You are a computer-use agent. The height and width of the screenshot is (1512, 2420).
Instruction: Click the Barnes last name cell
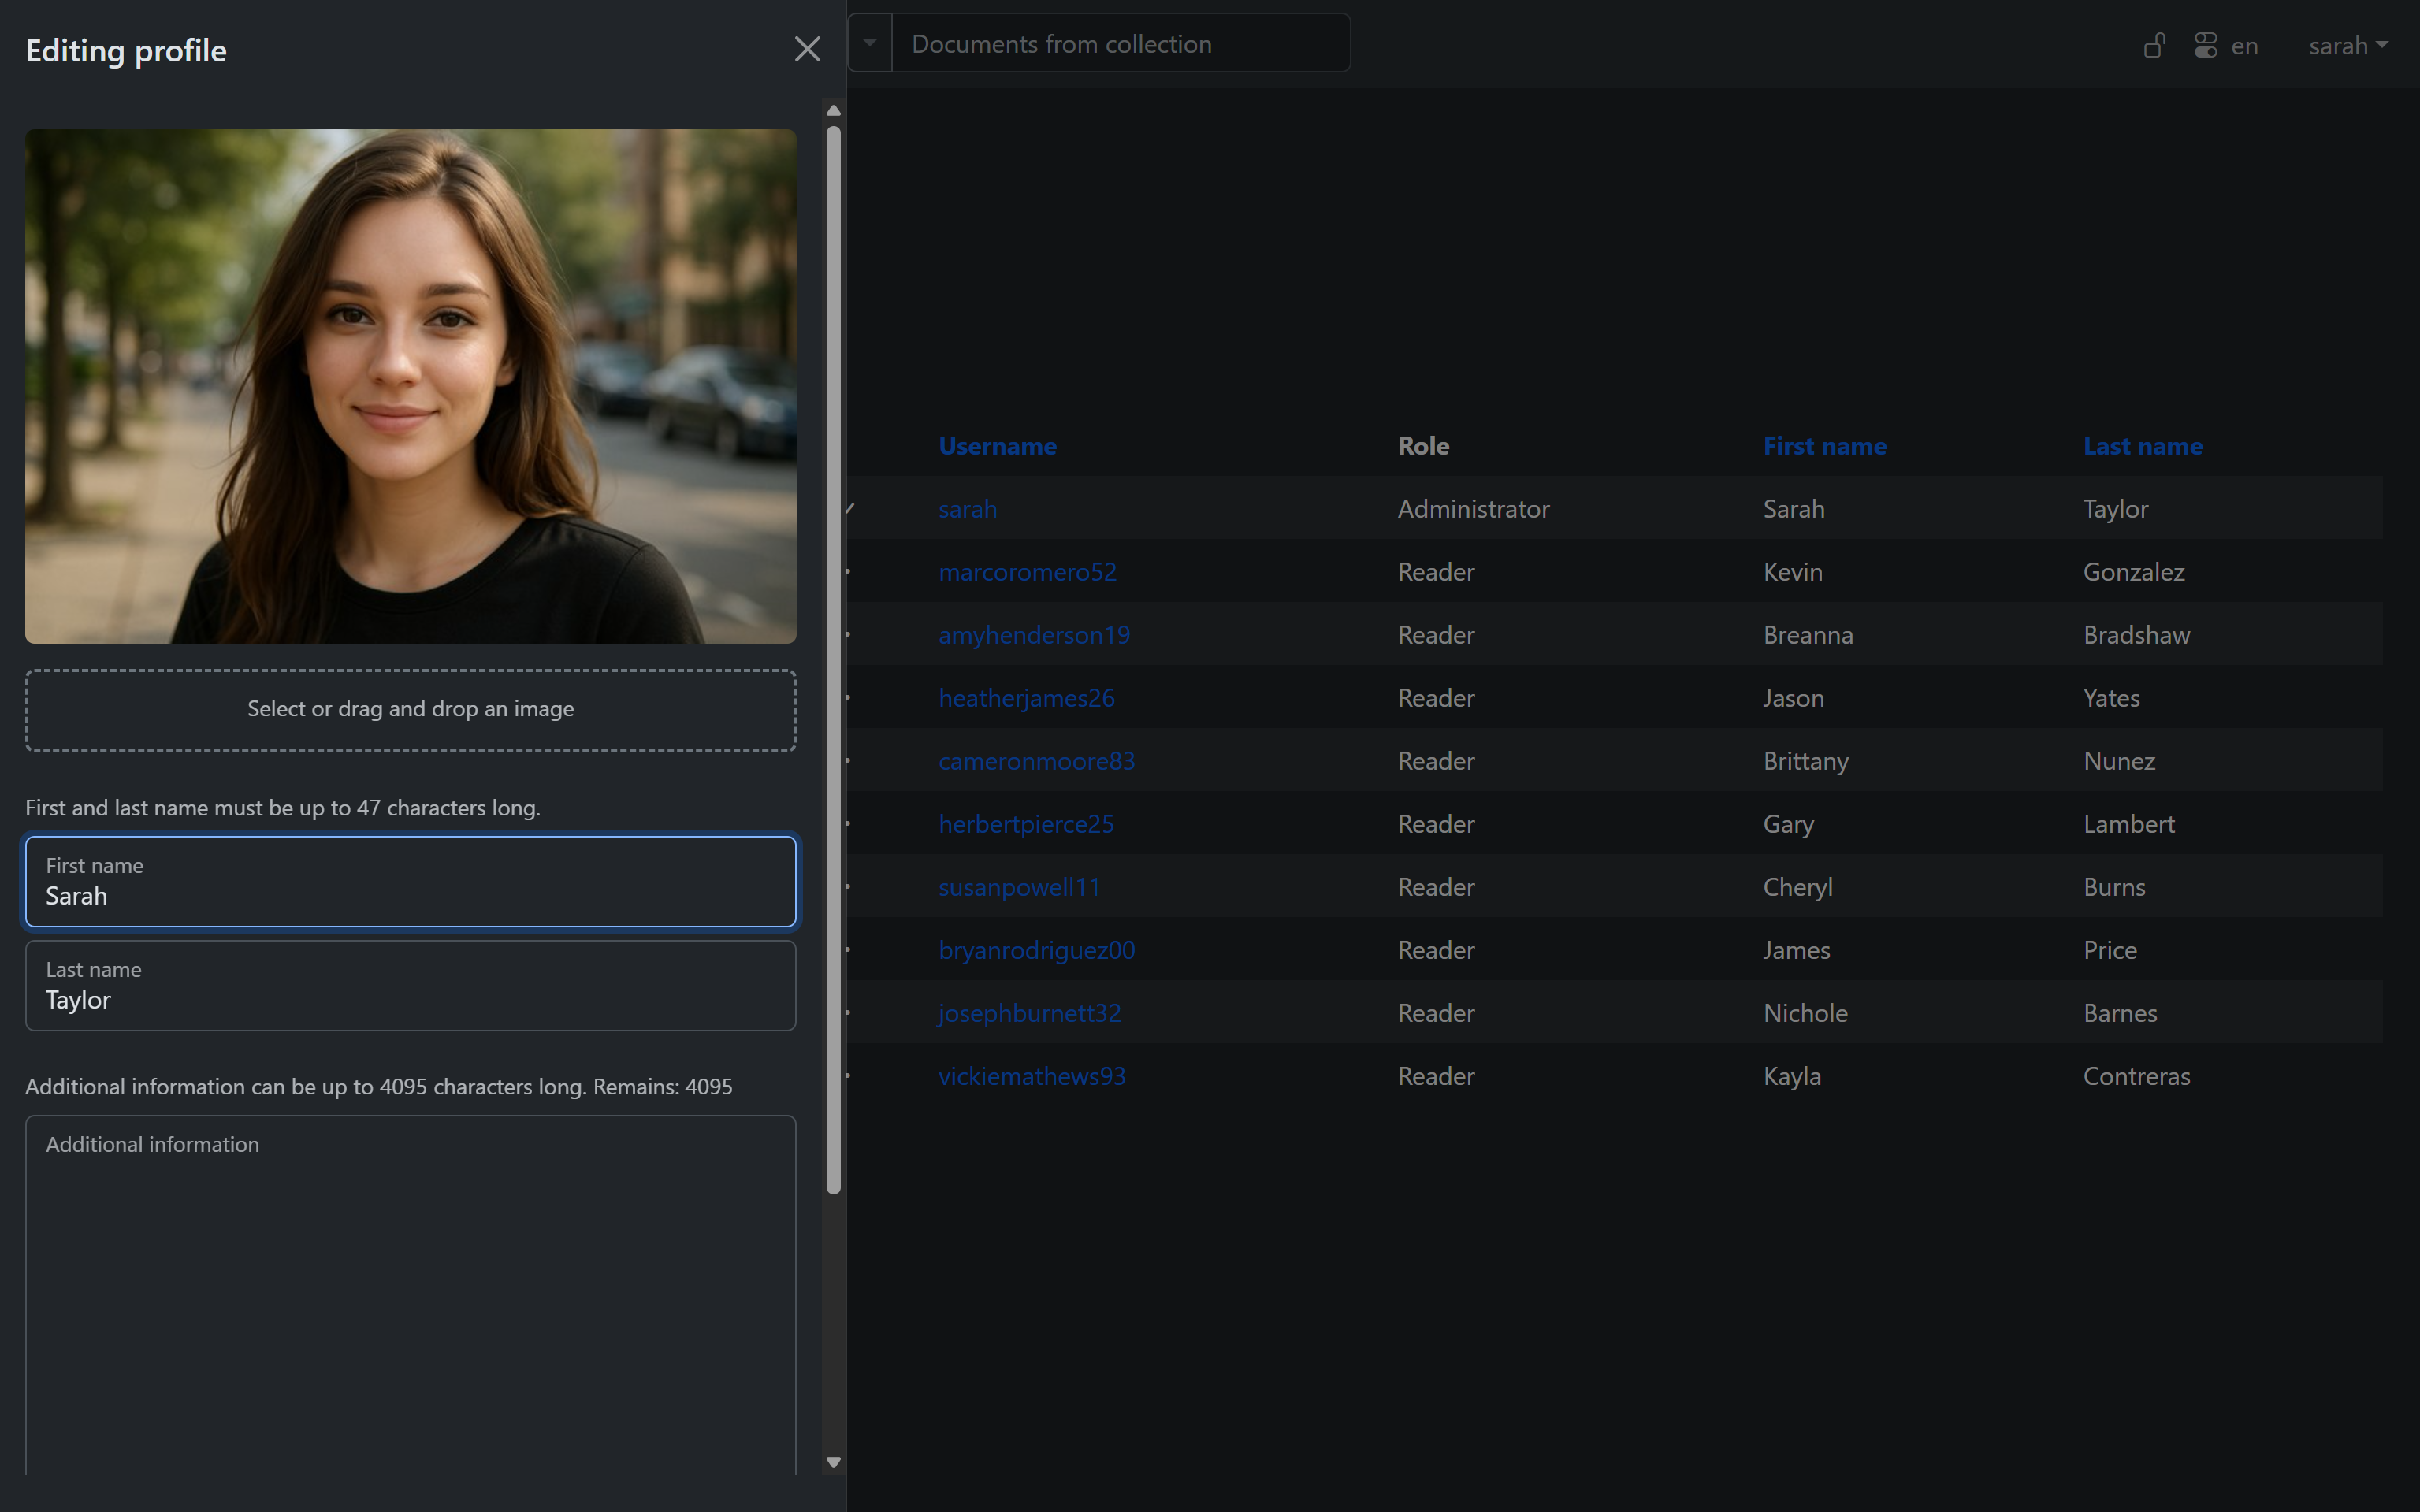point(2120,1013)
